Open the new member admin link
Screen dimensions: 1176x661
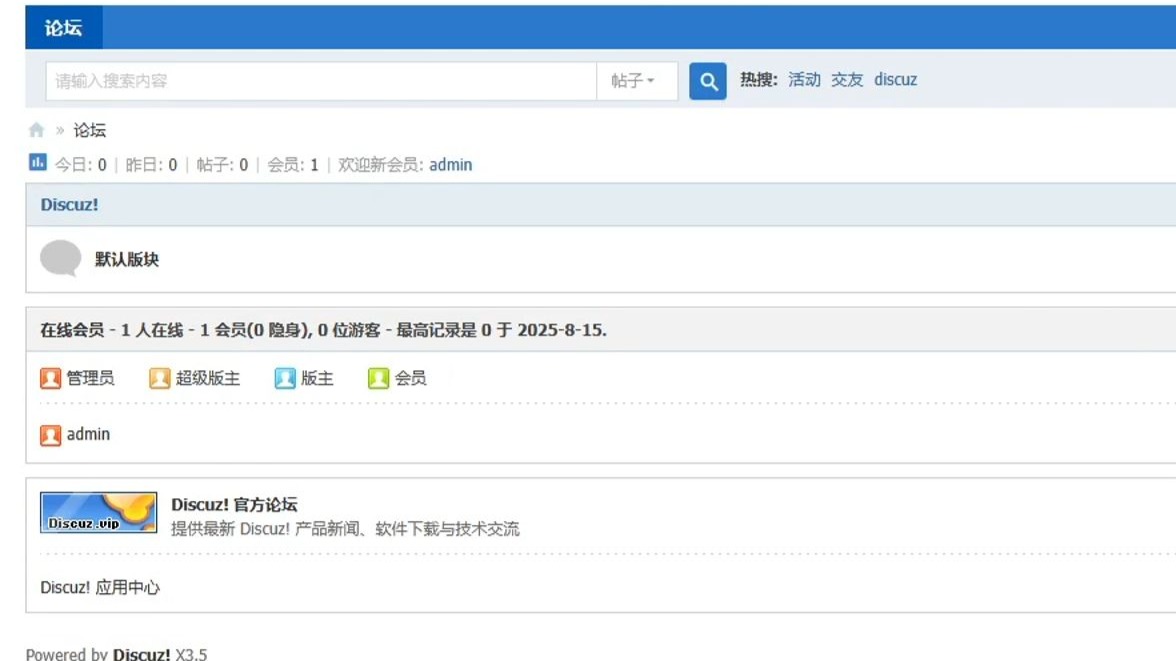click(451, 165)
